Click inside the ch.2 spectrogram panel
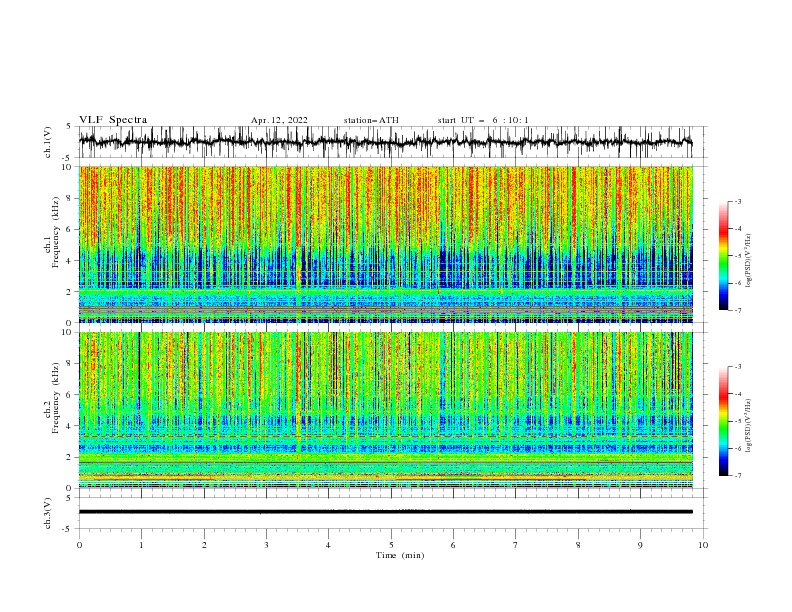792x612 pixels. pyautogui.click(x=386, y=410)
